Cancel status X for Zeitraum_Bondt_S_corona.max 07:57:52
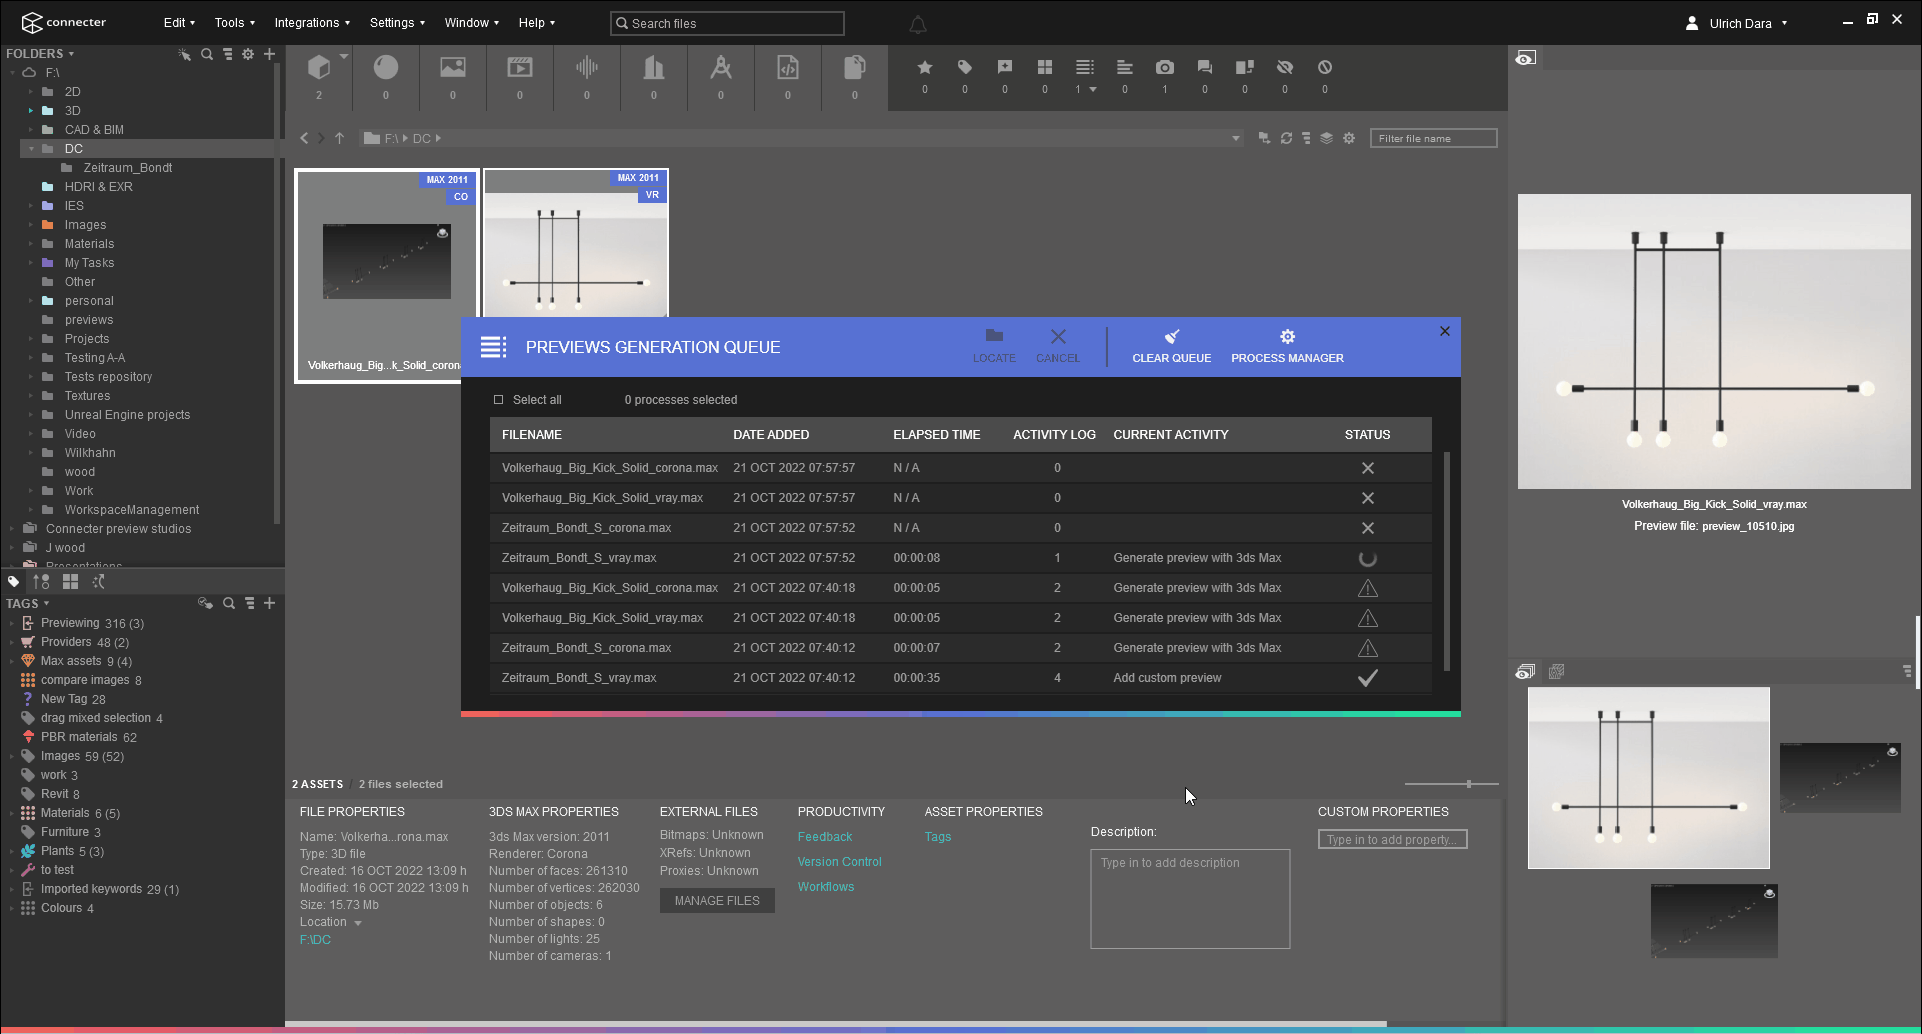The image size is (1922, 1034). tap(1368, 528)
